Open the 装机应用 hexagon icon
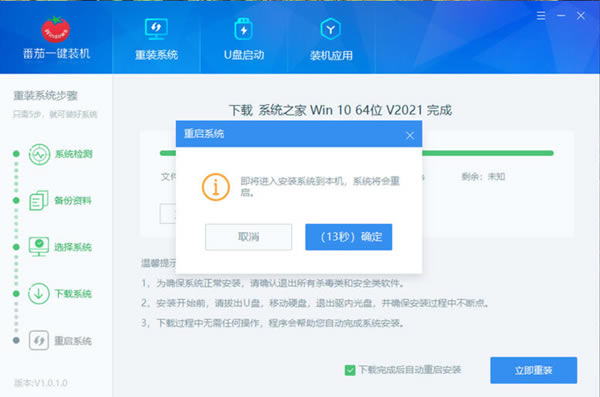The height and width of the screenshot is (397, 600). (331, 29)
